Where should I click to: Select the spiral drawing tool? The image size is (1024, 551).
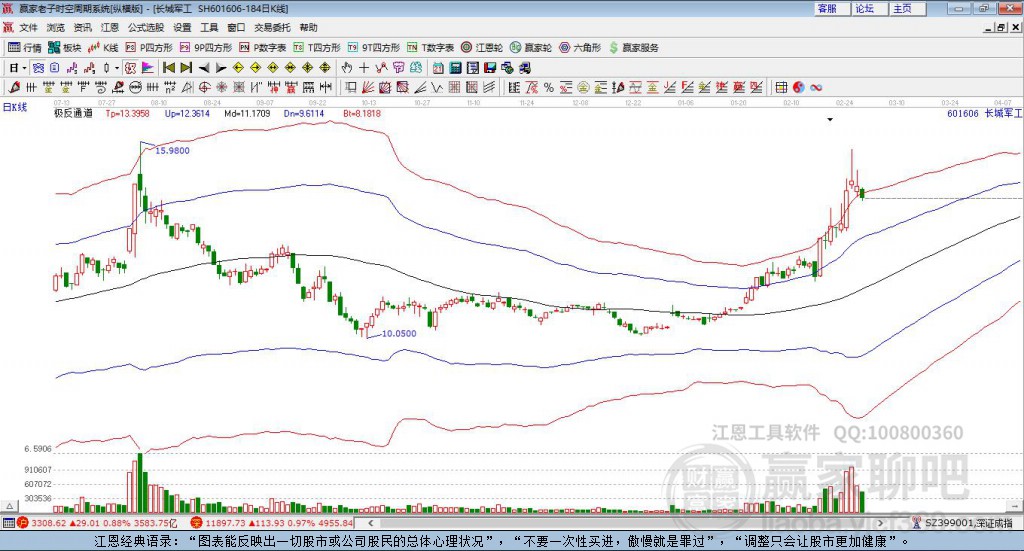[x=101, y=87]
